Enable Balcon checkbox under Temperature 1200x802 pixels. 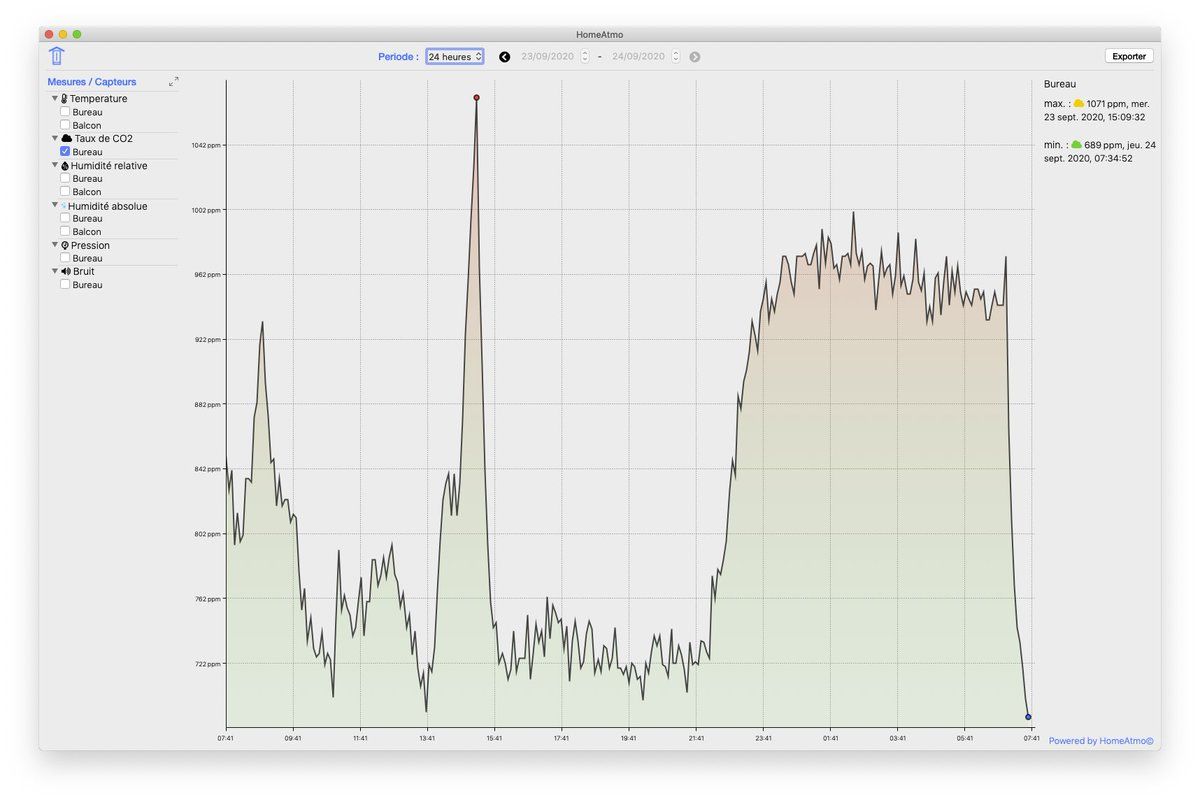[65, 126]
